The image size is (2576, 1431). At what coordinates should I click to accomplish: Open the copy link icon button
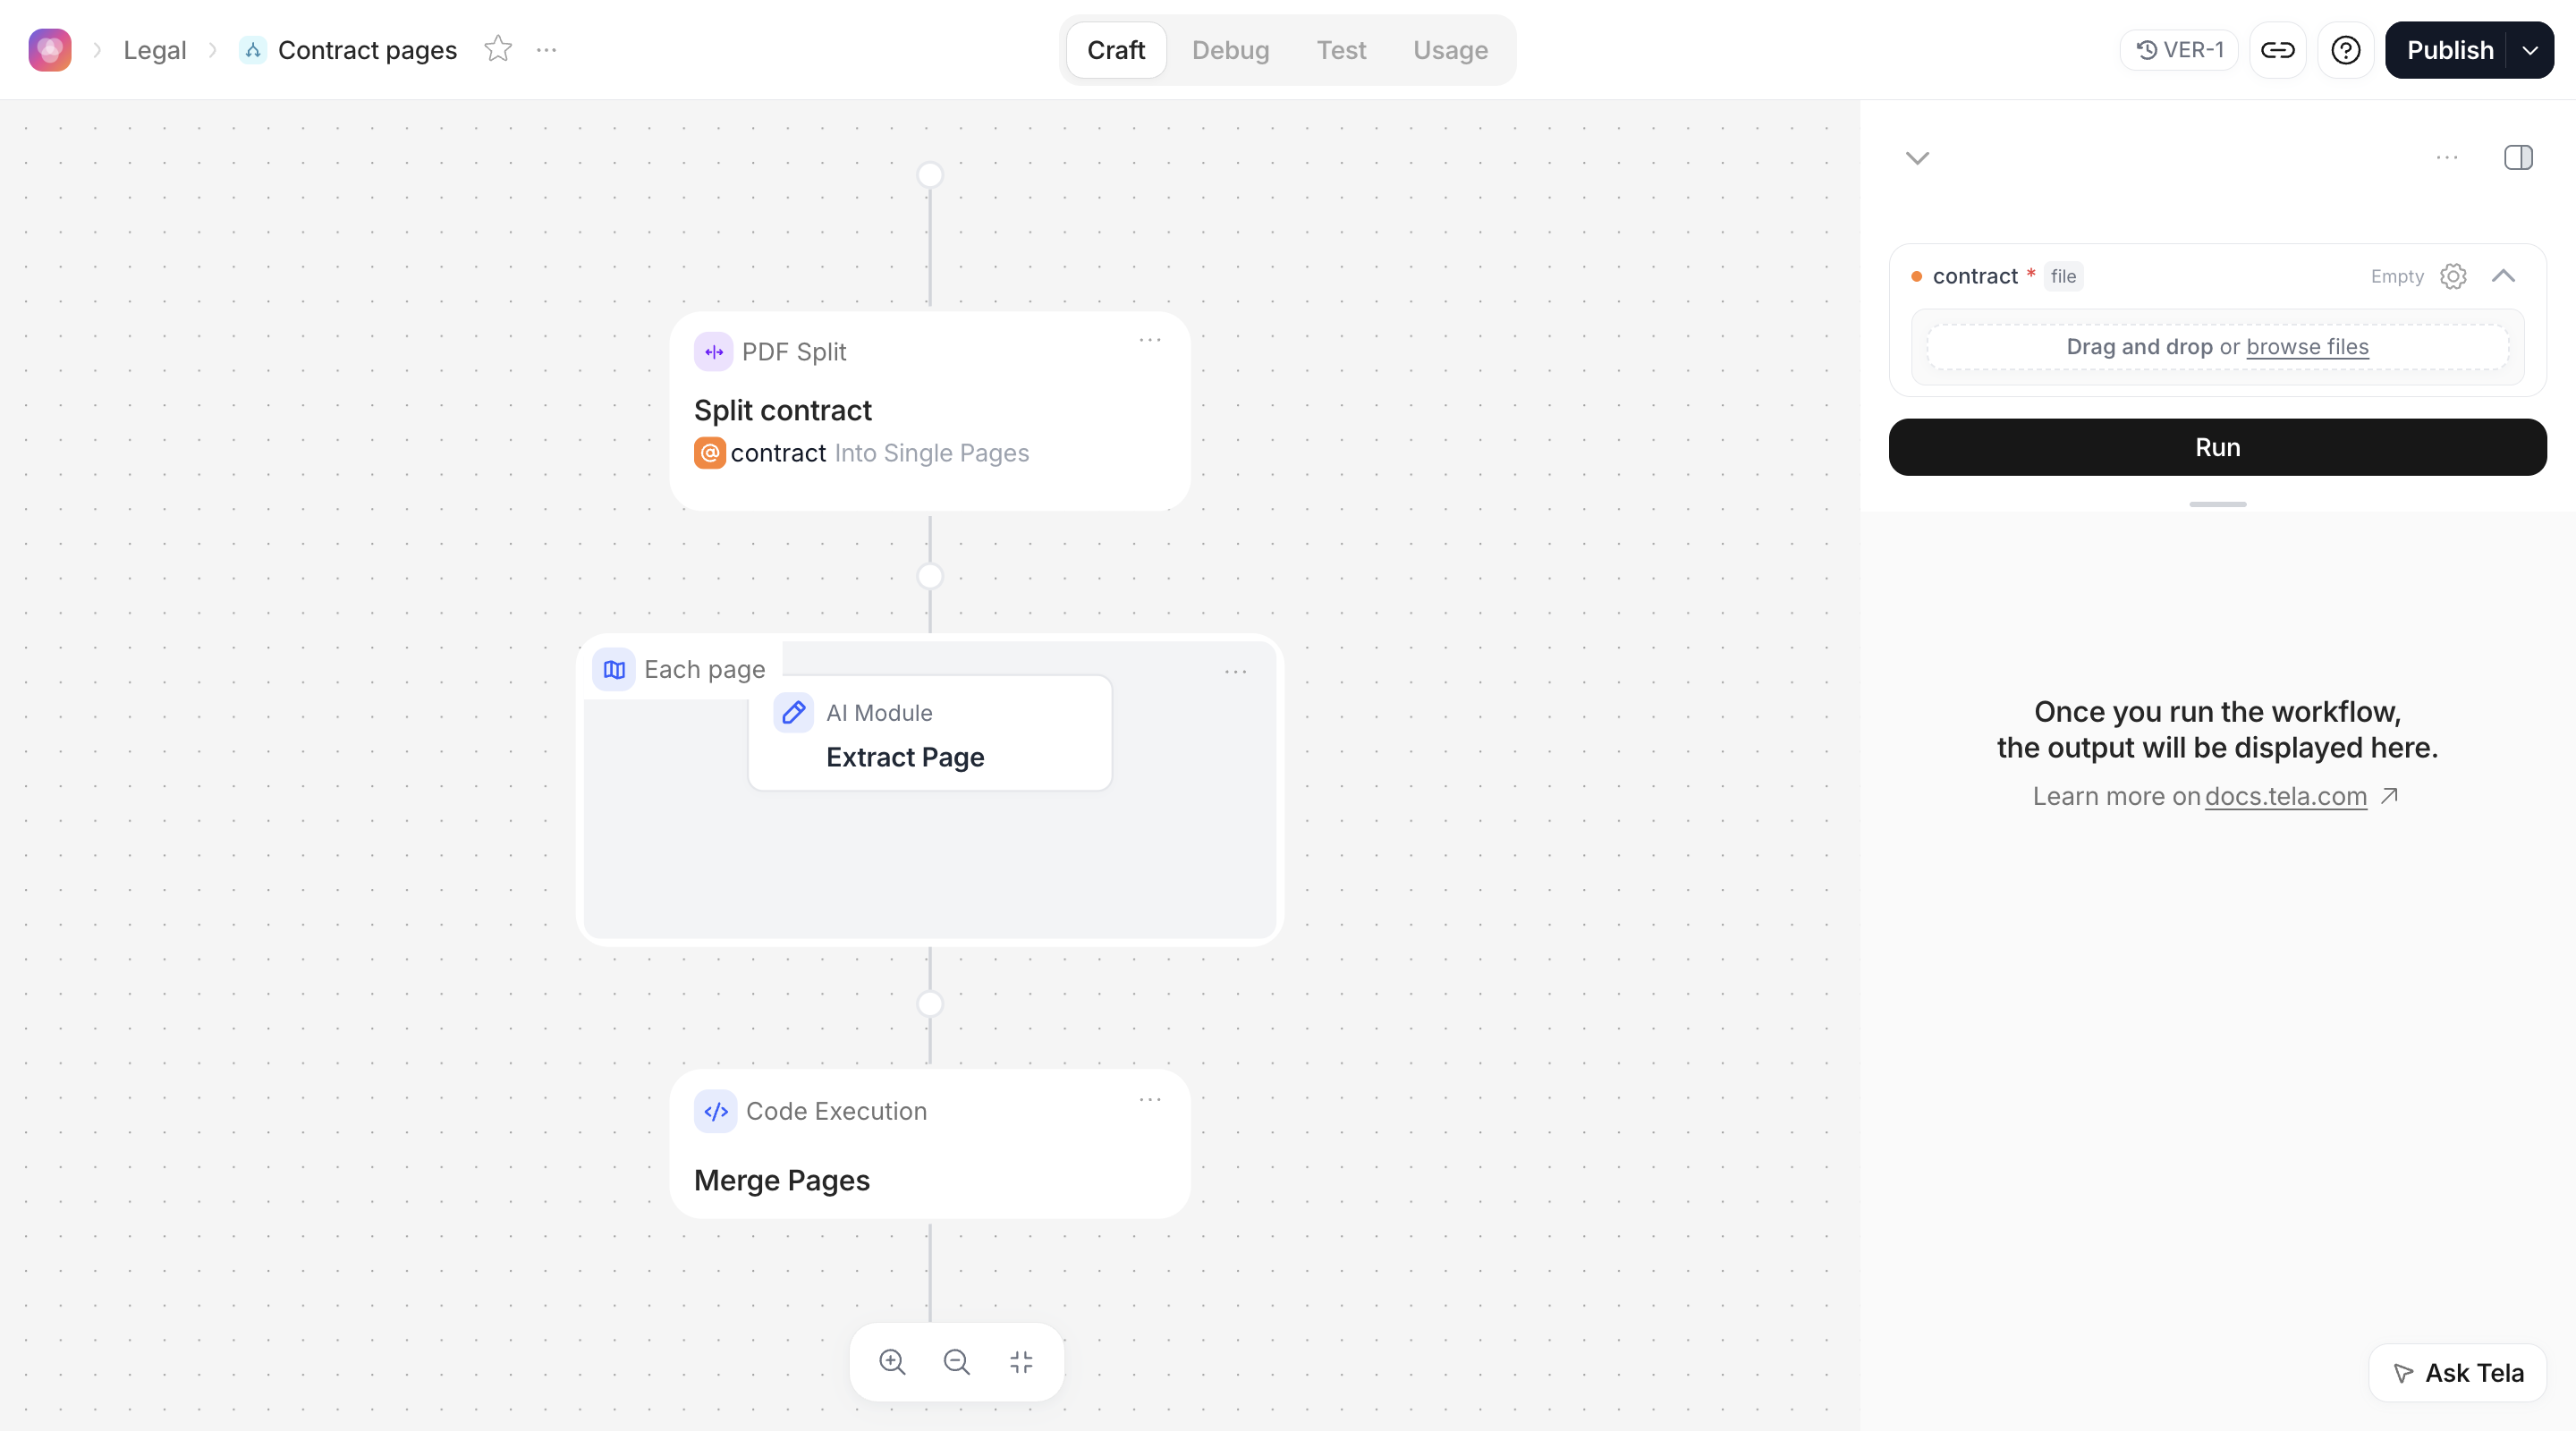point(2277,50)
